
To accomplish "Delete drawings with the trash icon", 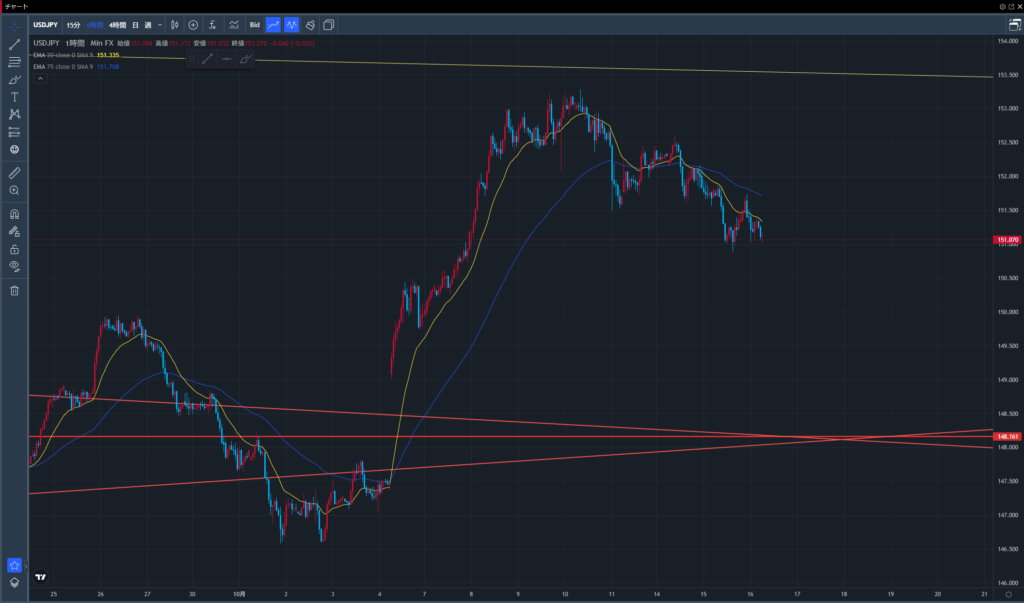I will pyautogui.click(x=14, y=290).
